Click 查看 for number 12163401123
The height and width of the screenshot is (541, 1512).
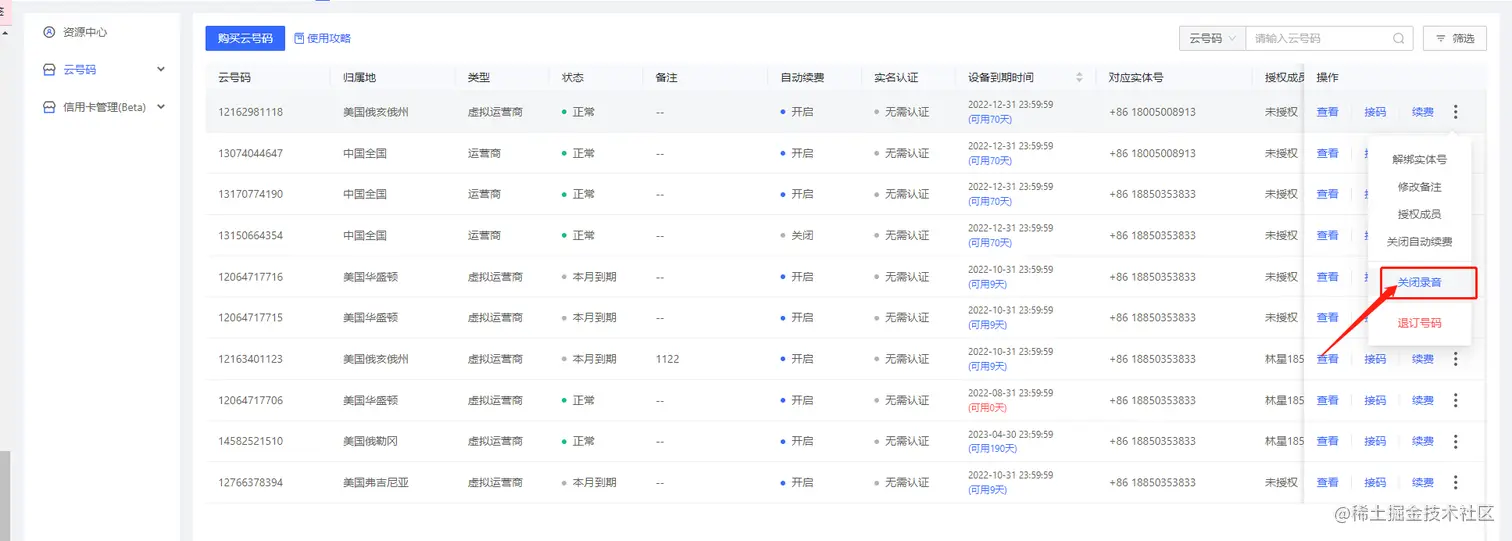pyautogui.click(x=1327, y=359)
